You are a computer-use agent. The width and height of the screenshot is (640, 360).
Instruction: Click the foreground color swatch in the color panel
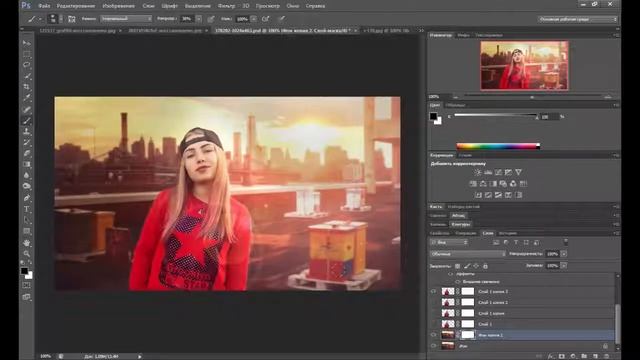433,116
